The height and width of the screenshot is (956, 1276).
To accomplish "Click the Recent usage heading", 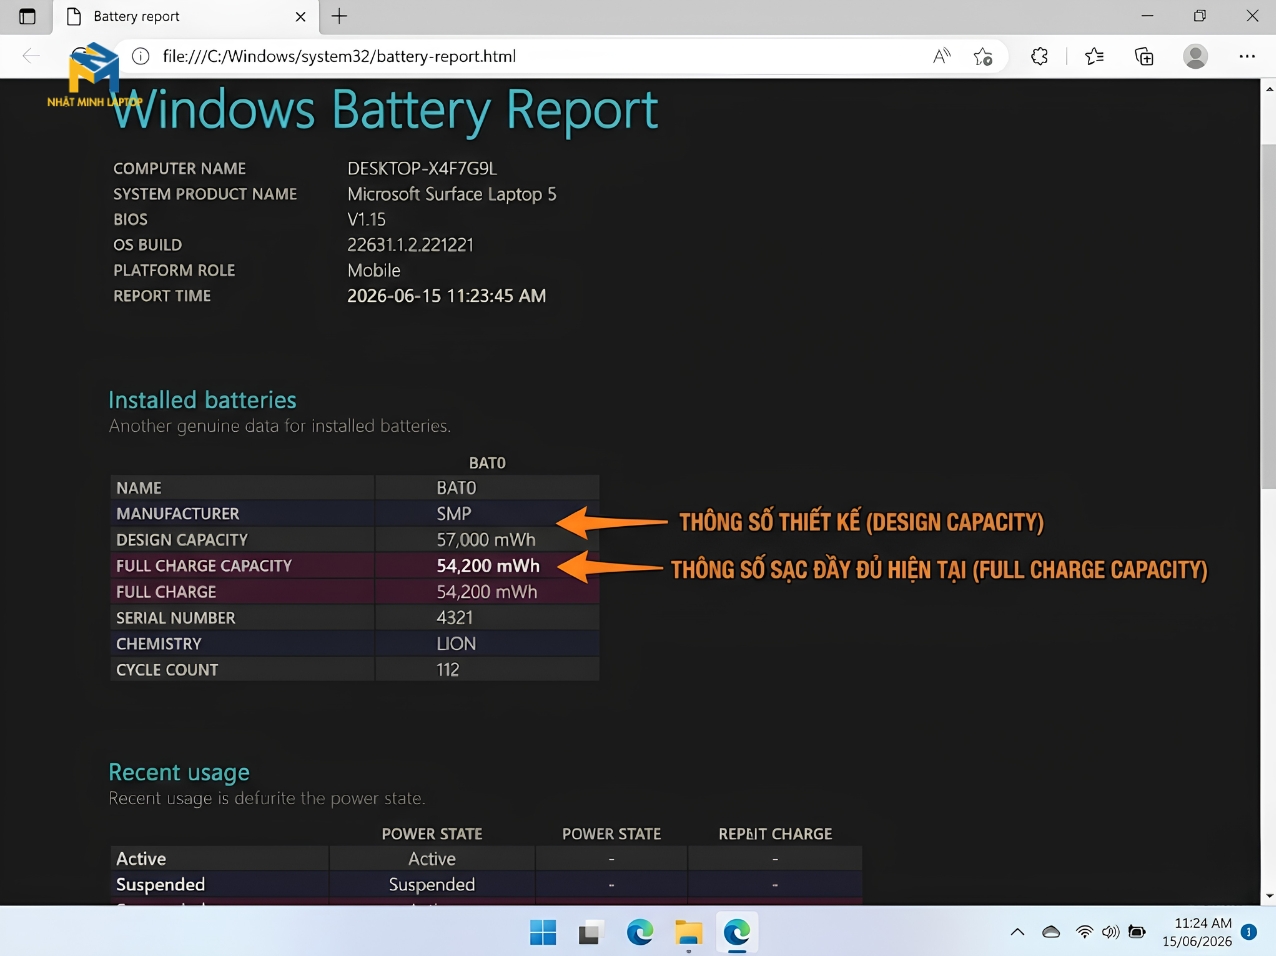I will pos(179,772).
